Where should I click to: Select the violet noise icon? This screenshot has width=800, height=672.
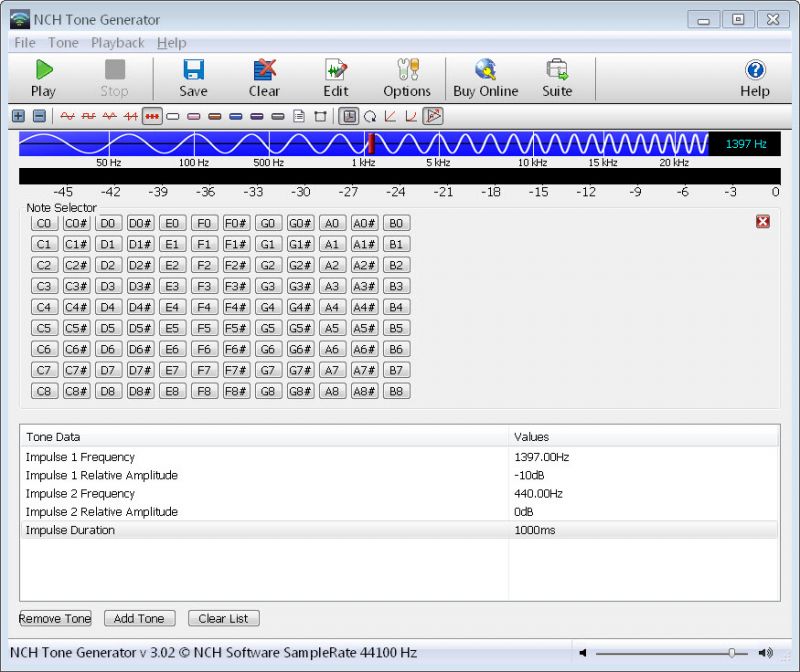(257, 116)
